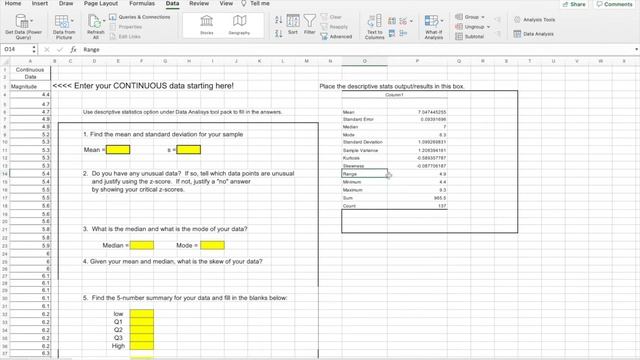Expand the Refresh All dropdown arrow
640x360 pixels.
coord(104,20)
